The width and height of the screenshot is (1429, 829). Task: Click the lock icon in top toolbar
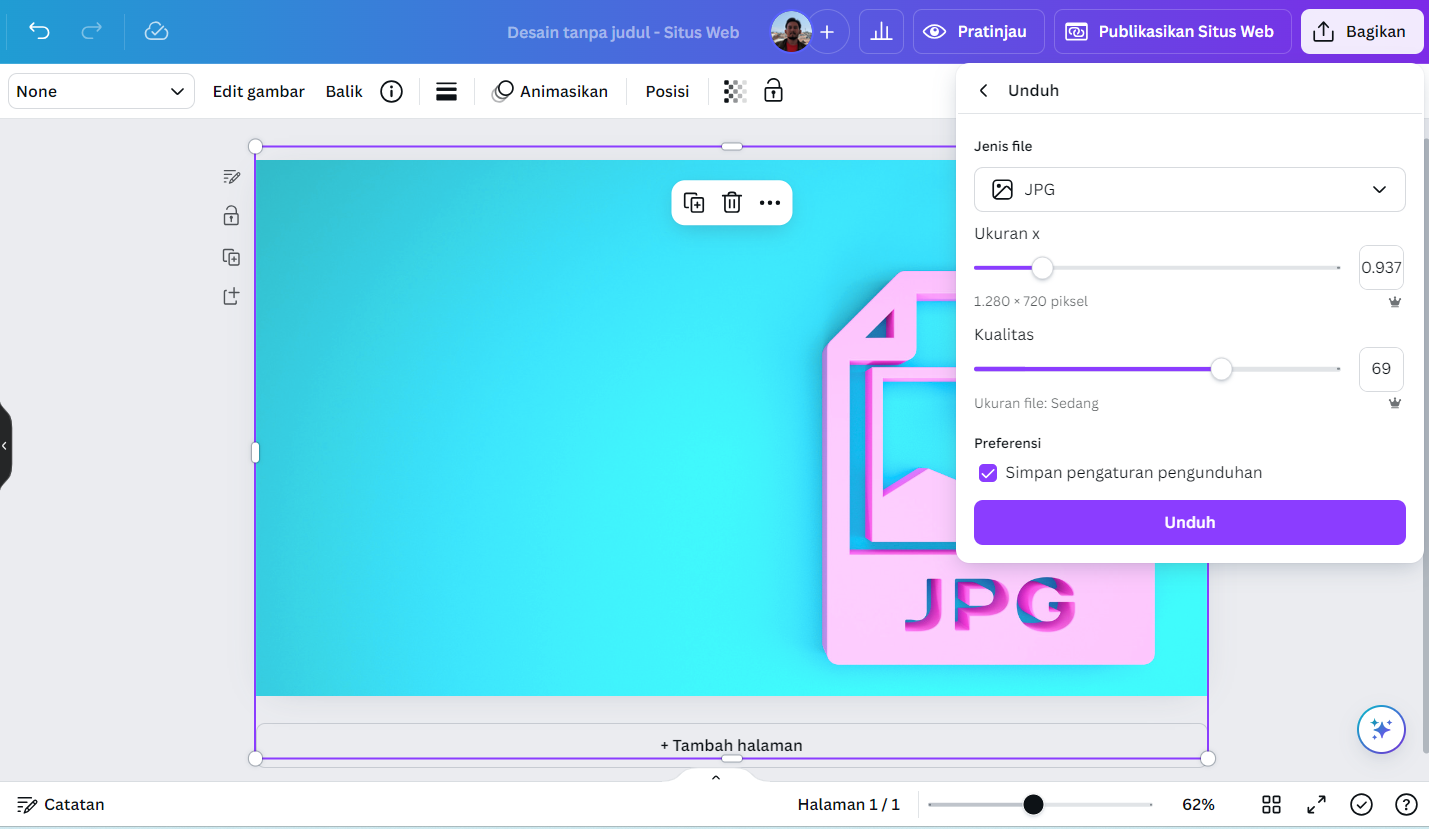[773, 92]
